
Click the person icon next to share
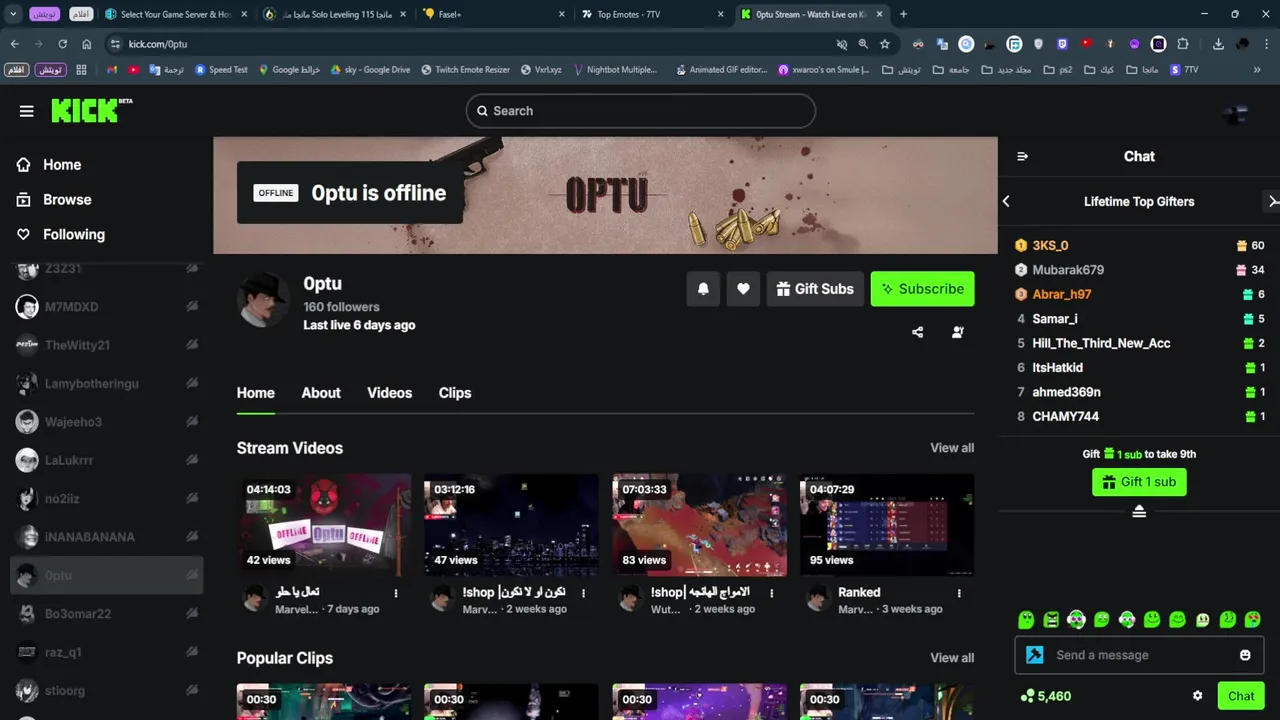click(x=958, y=332)
